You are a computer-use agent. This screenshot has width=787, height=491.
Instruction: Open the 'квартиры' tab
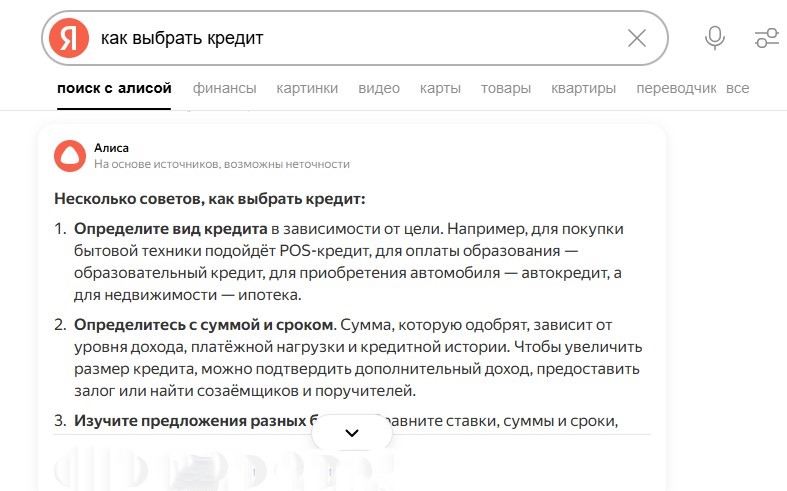click(583, 88)
